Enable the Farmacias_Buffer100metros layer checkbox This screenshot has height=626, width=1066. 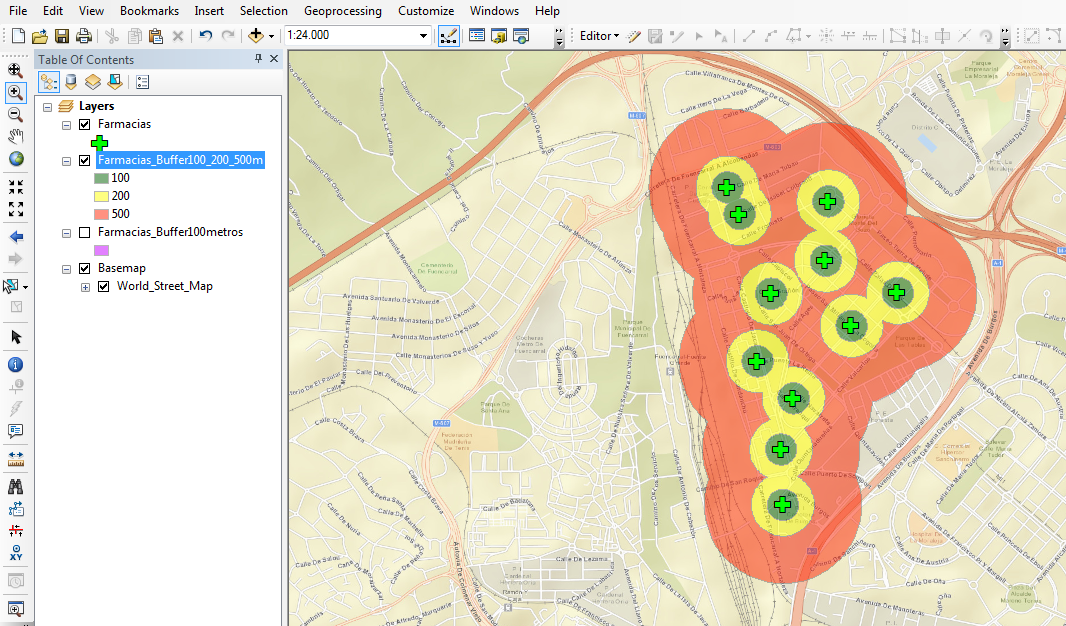pos(84,232)
